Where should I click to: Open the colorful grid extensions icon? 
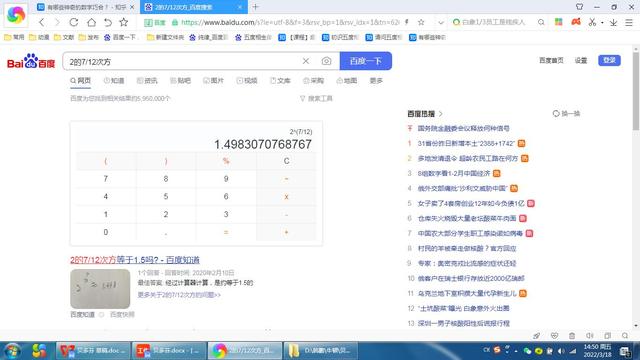(x=559, y=22)
